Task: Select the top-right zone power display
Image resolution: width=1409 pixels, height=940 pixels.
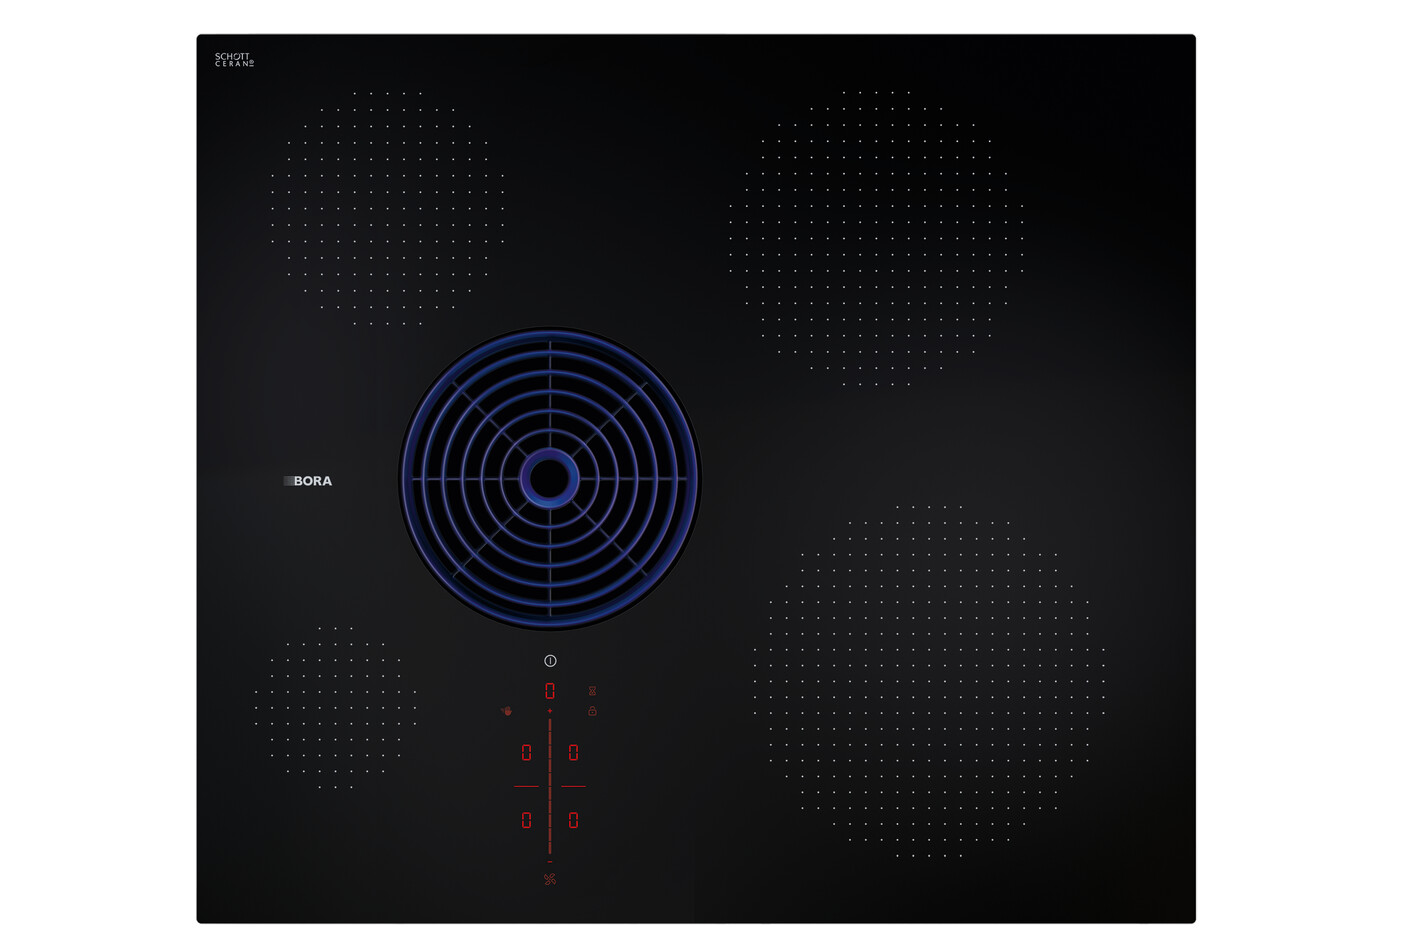Action: pyautogui.click(x=573, y=752)
